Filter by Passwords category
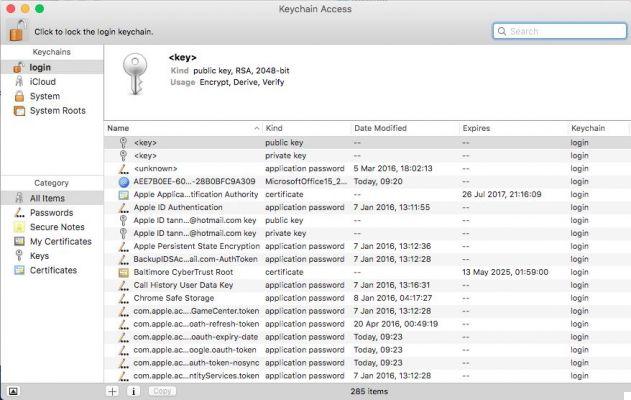 pyautogui.click(x=52, y=212)
